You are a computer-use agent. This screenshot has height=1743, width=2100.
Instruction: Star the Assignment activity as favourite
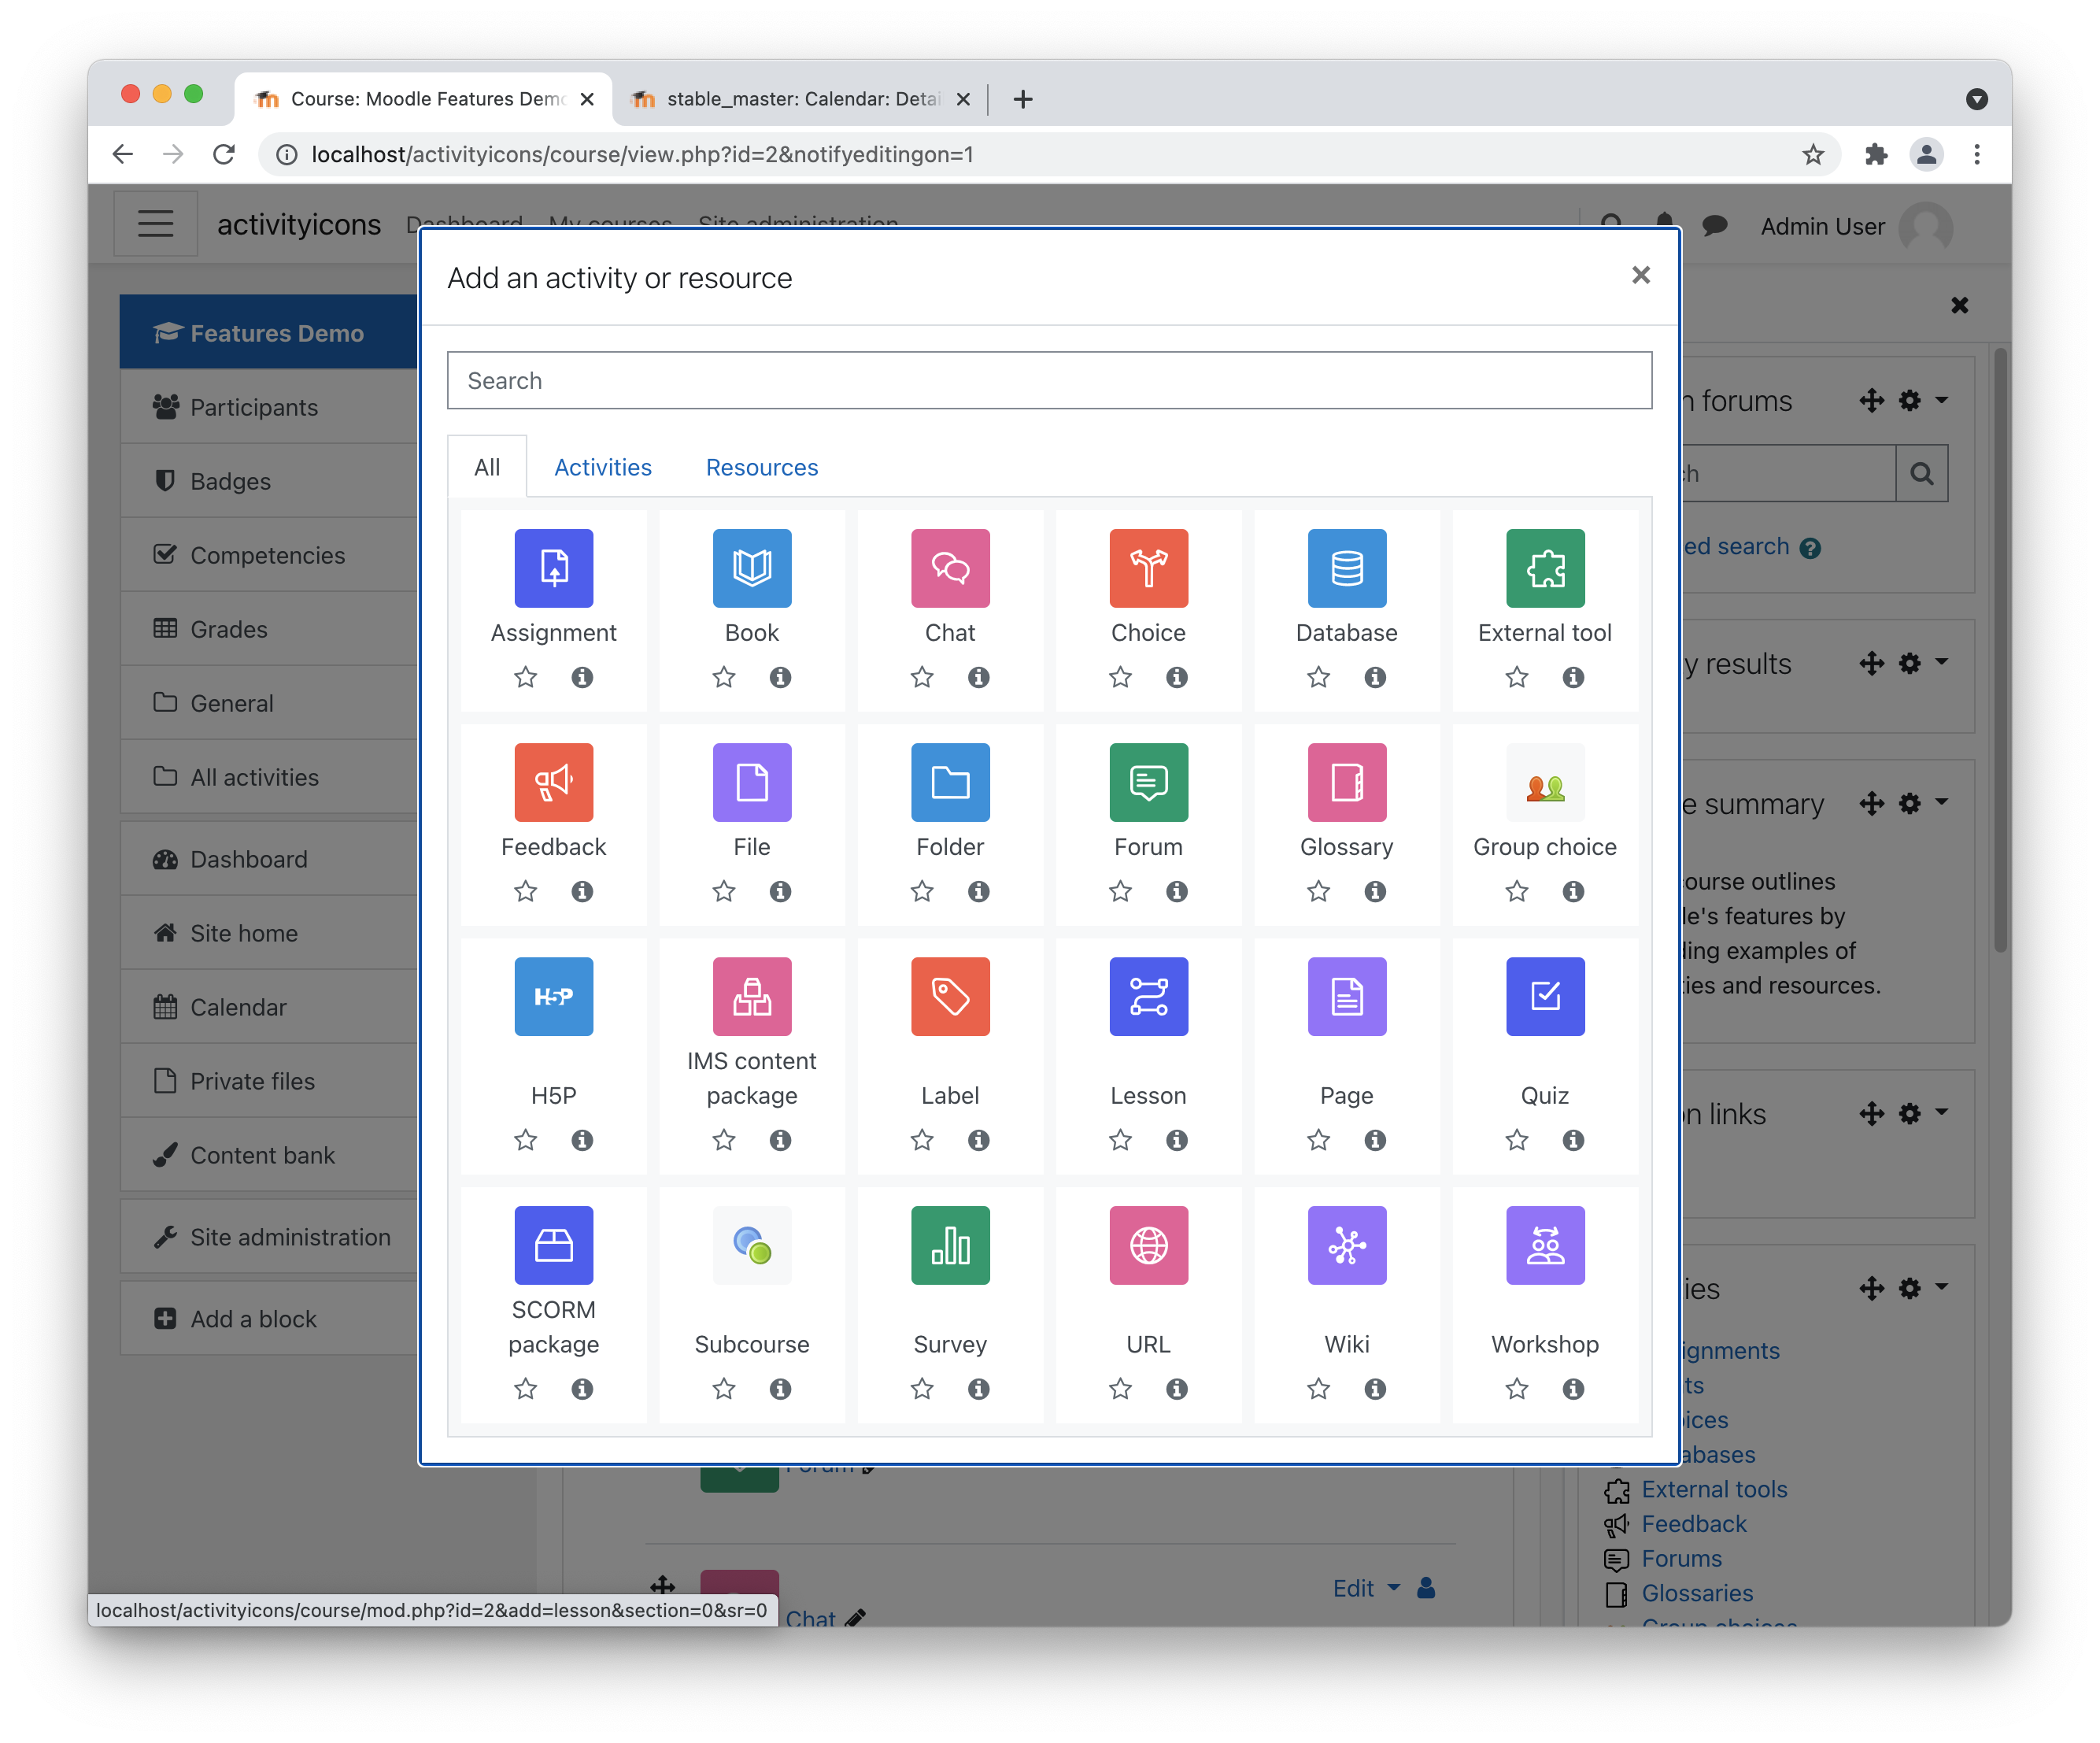tap(525, 677)
